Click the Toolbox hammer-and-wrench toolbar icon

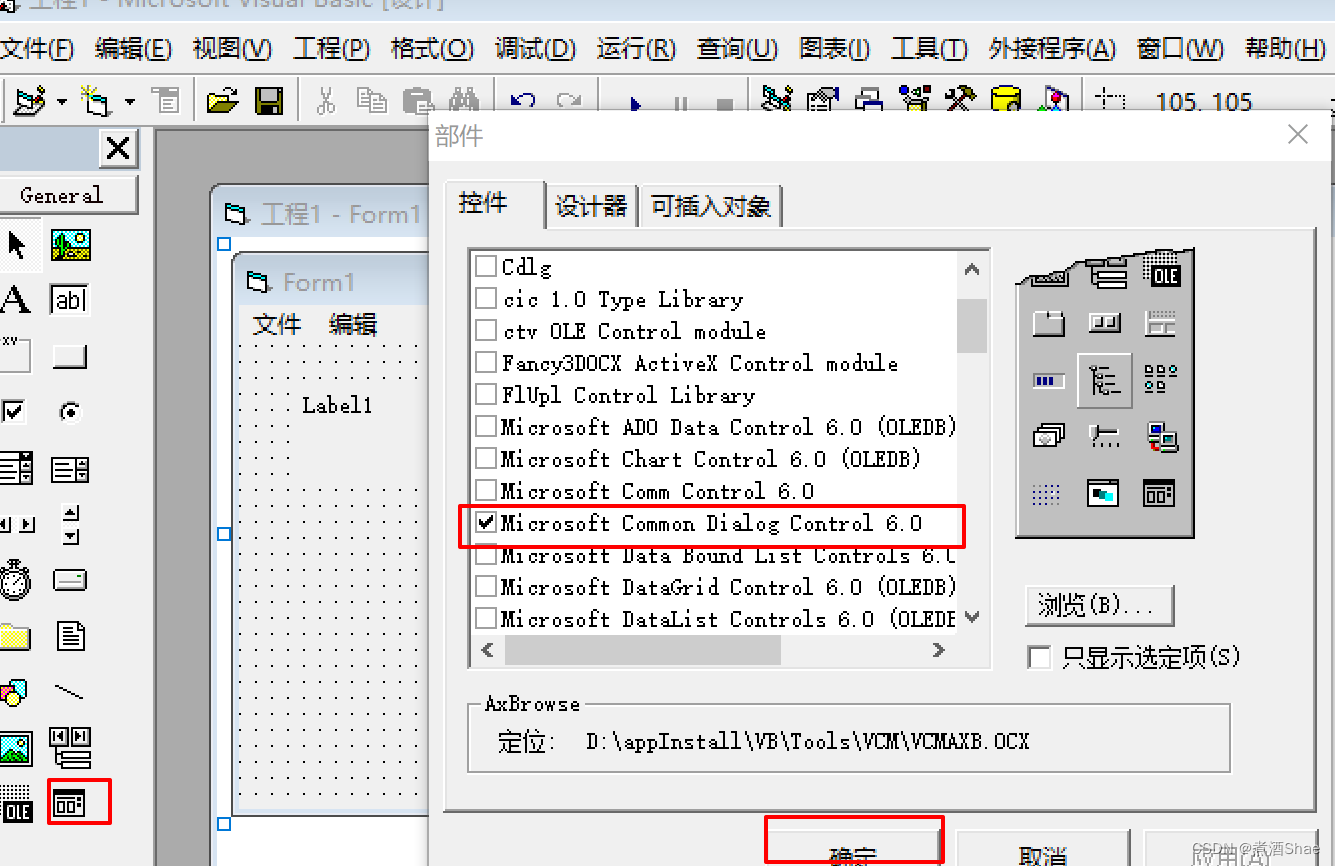click(x=961, y=100)
